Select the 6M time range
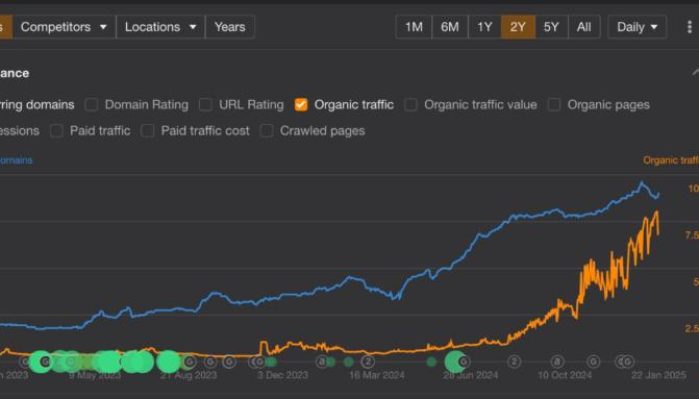Screen dimensions: 699x399 450,27
